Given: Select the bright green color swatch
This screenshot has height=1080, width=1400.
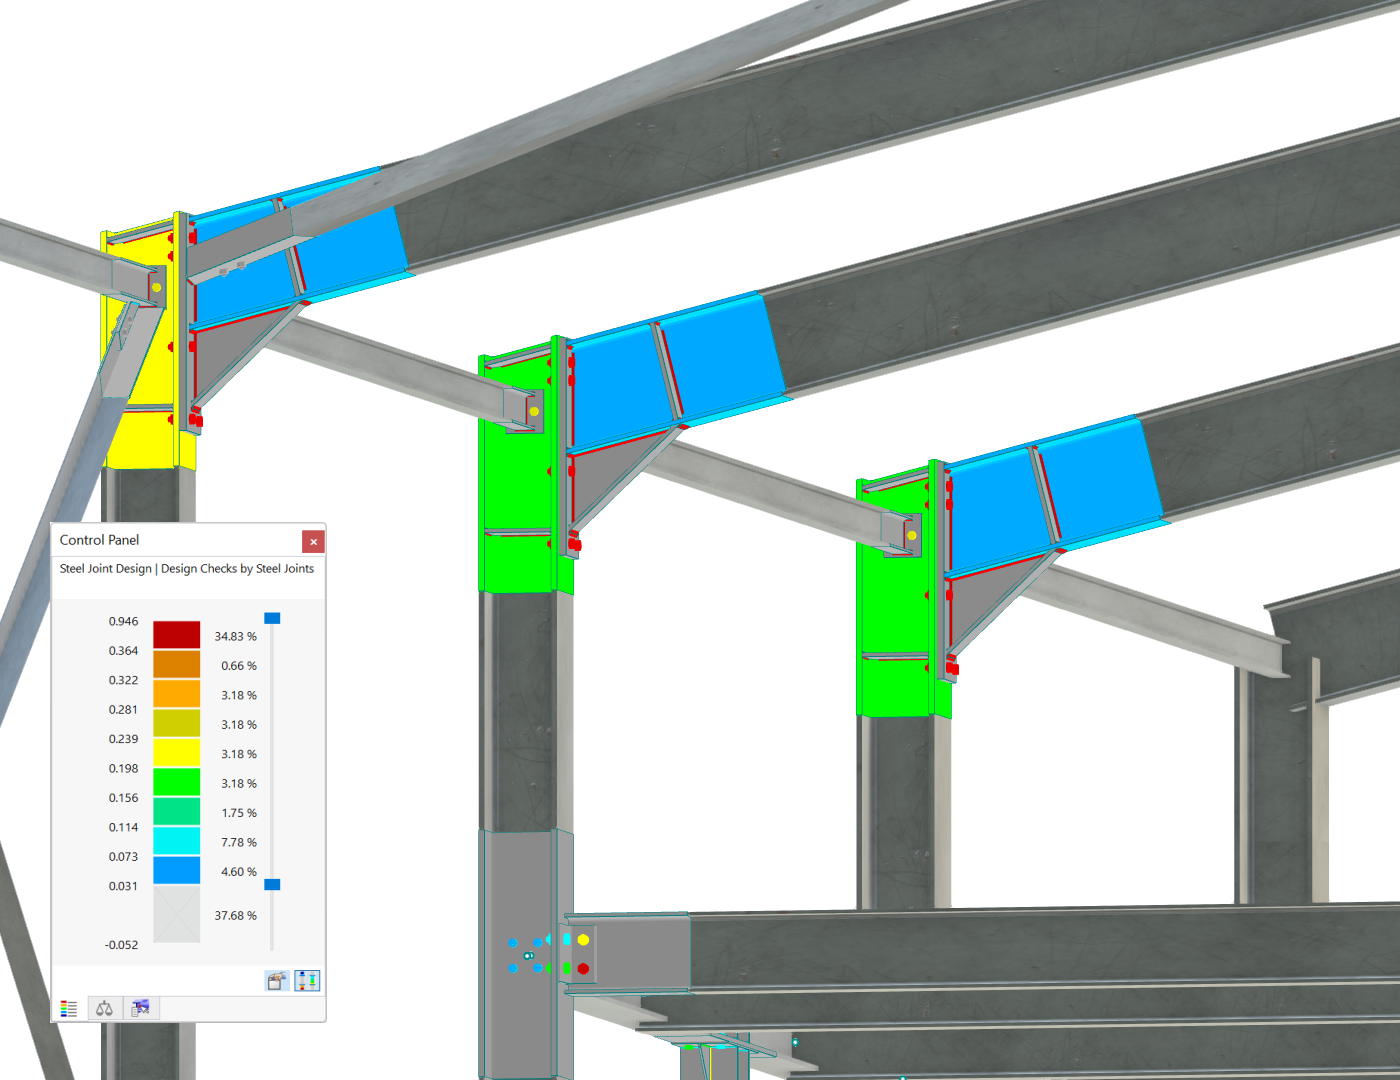Looking at the screenshot, I should tap(176, 782).
